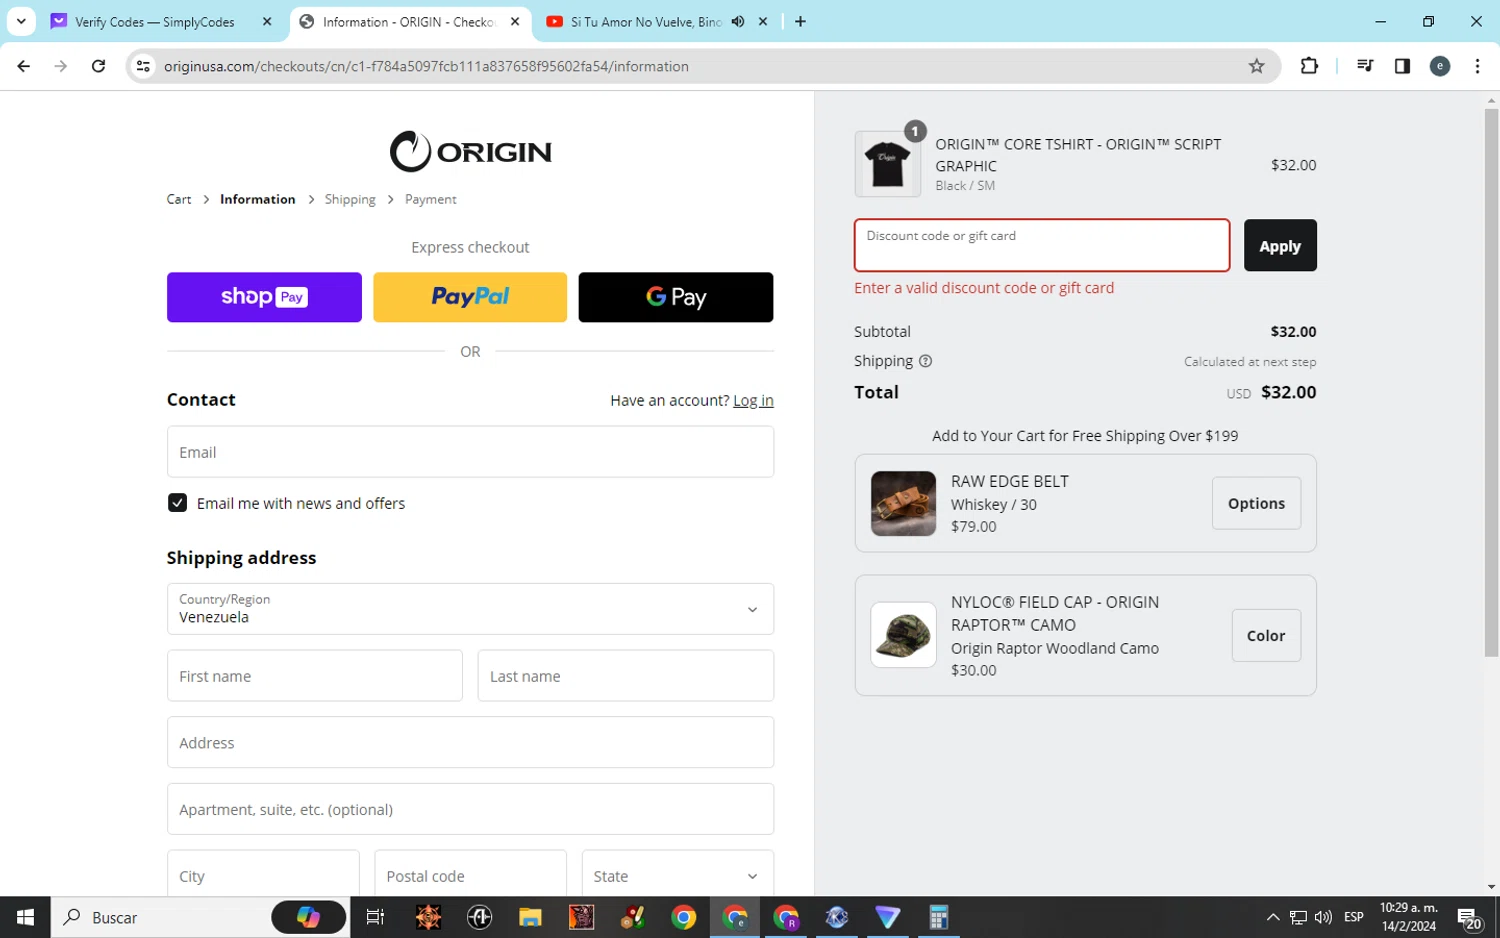Select the Payment breadcrumb step

click(431, 199)
